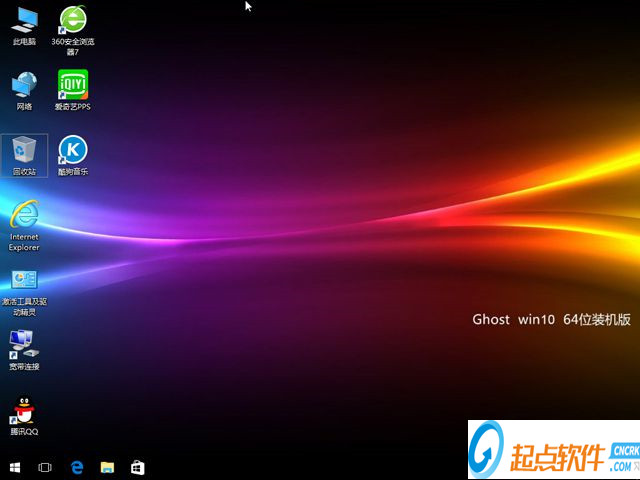Open Task View from the taskbar

[x=45, y=467]
